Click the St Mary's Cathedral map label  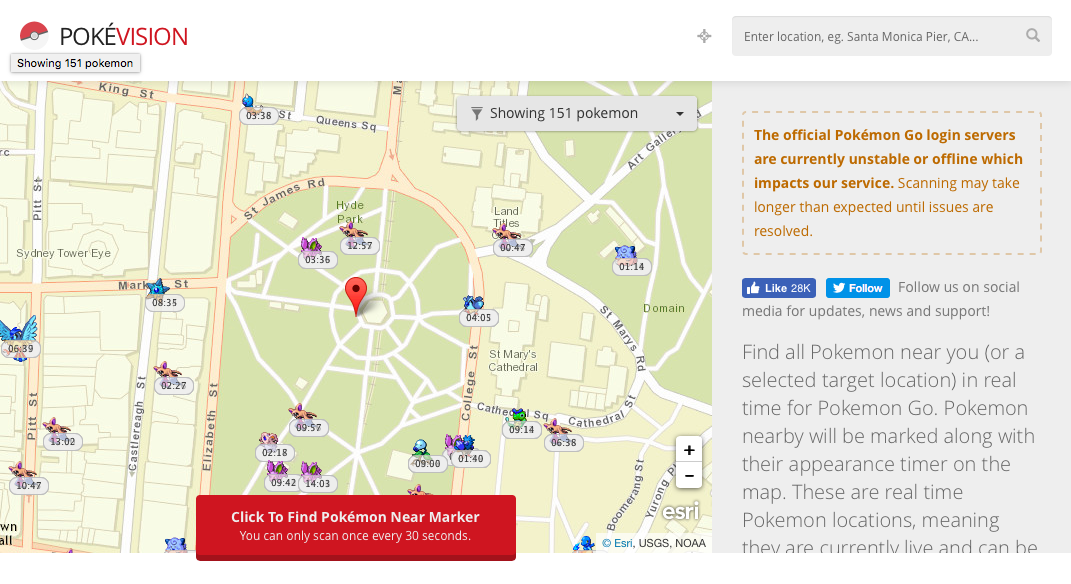[513, 361]
